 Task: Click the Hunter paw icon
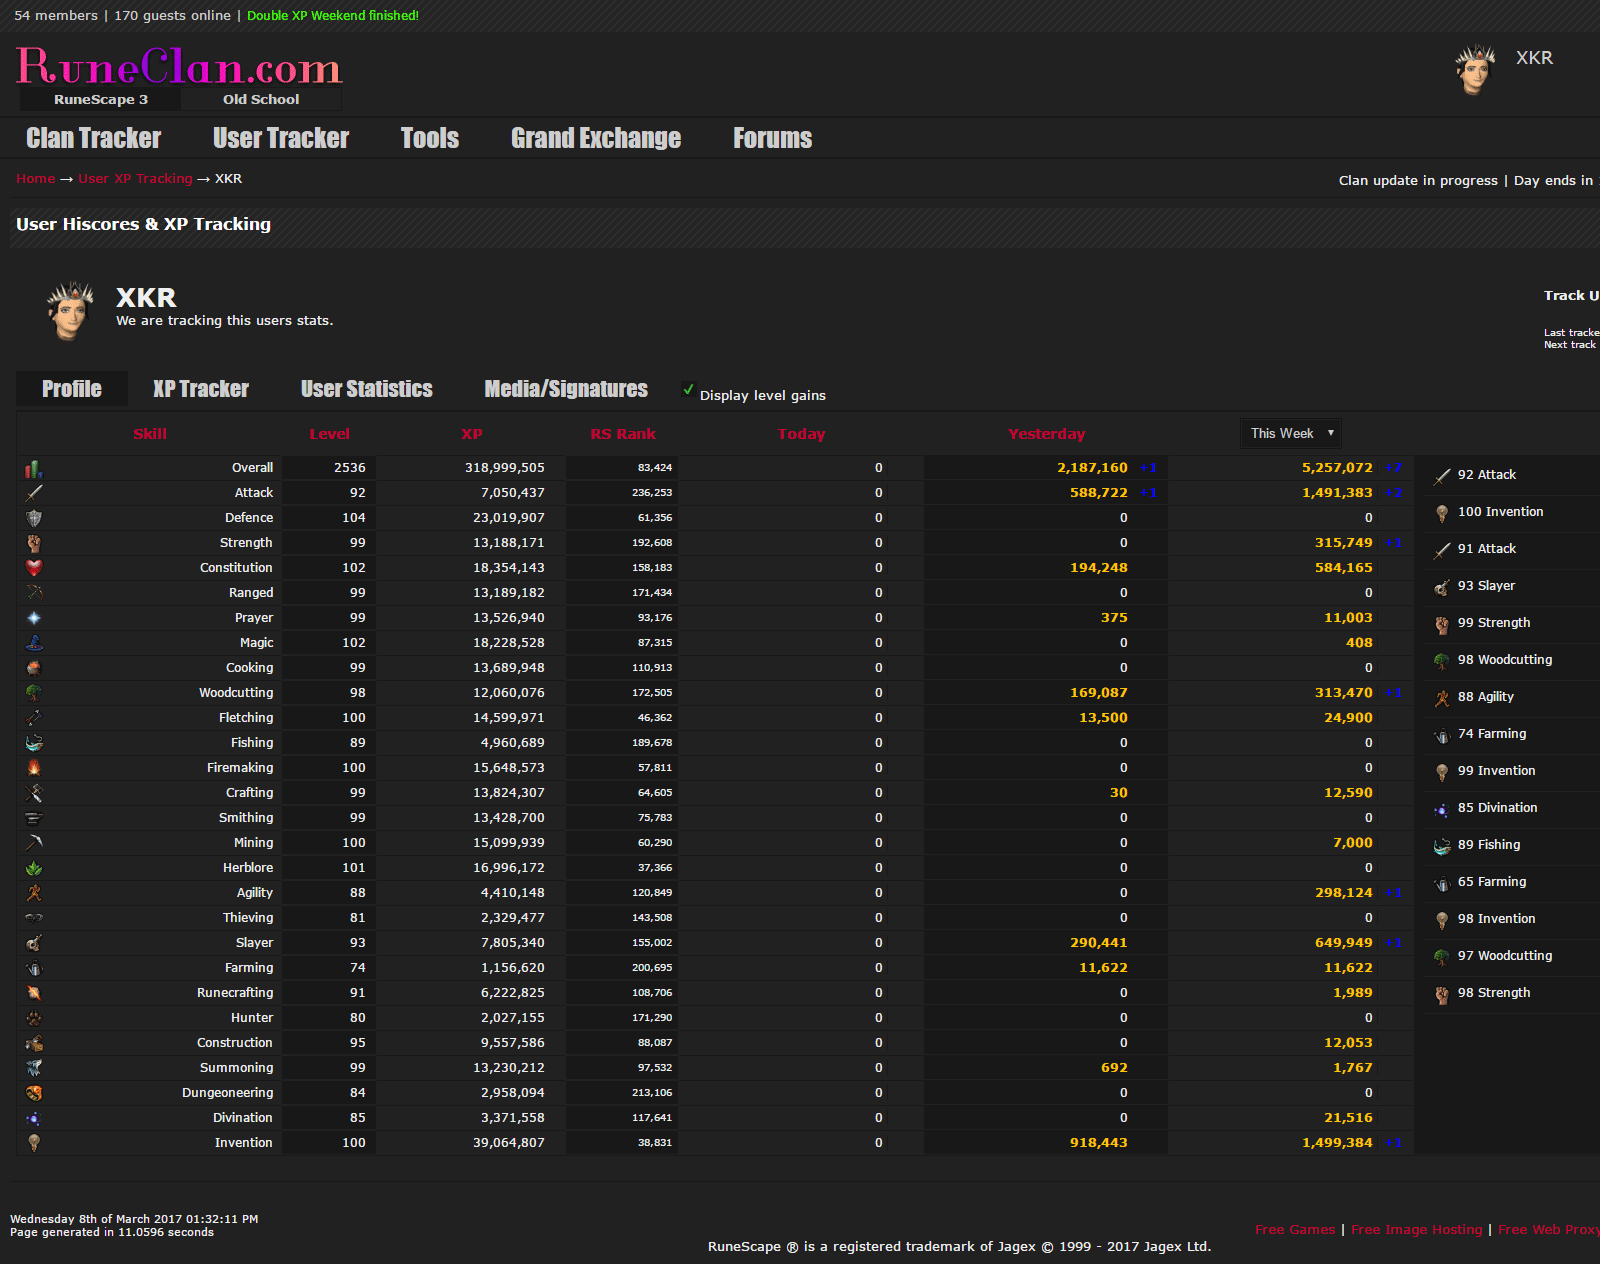pos(34,1018)
